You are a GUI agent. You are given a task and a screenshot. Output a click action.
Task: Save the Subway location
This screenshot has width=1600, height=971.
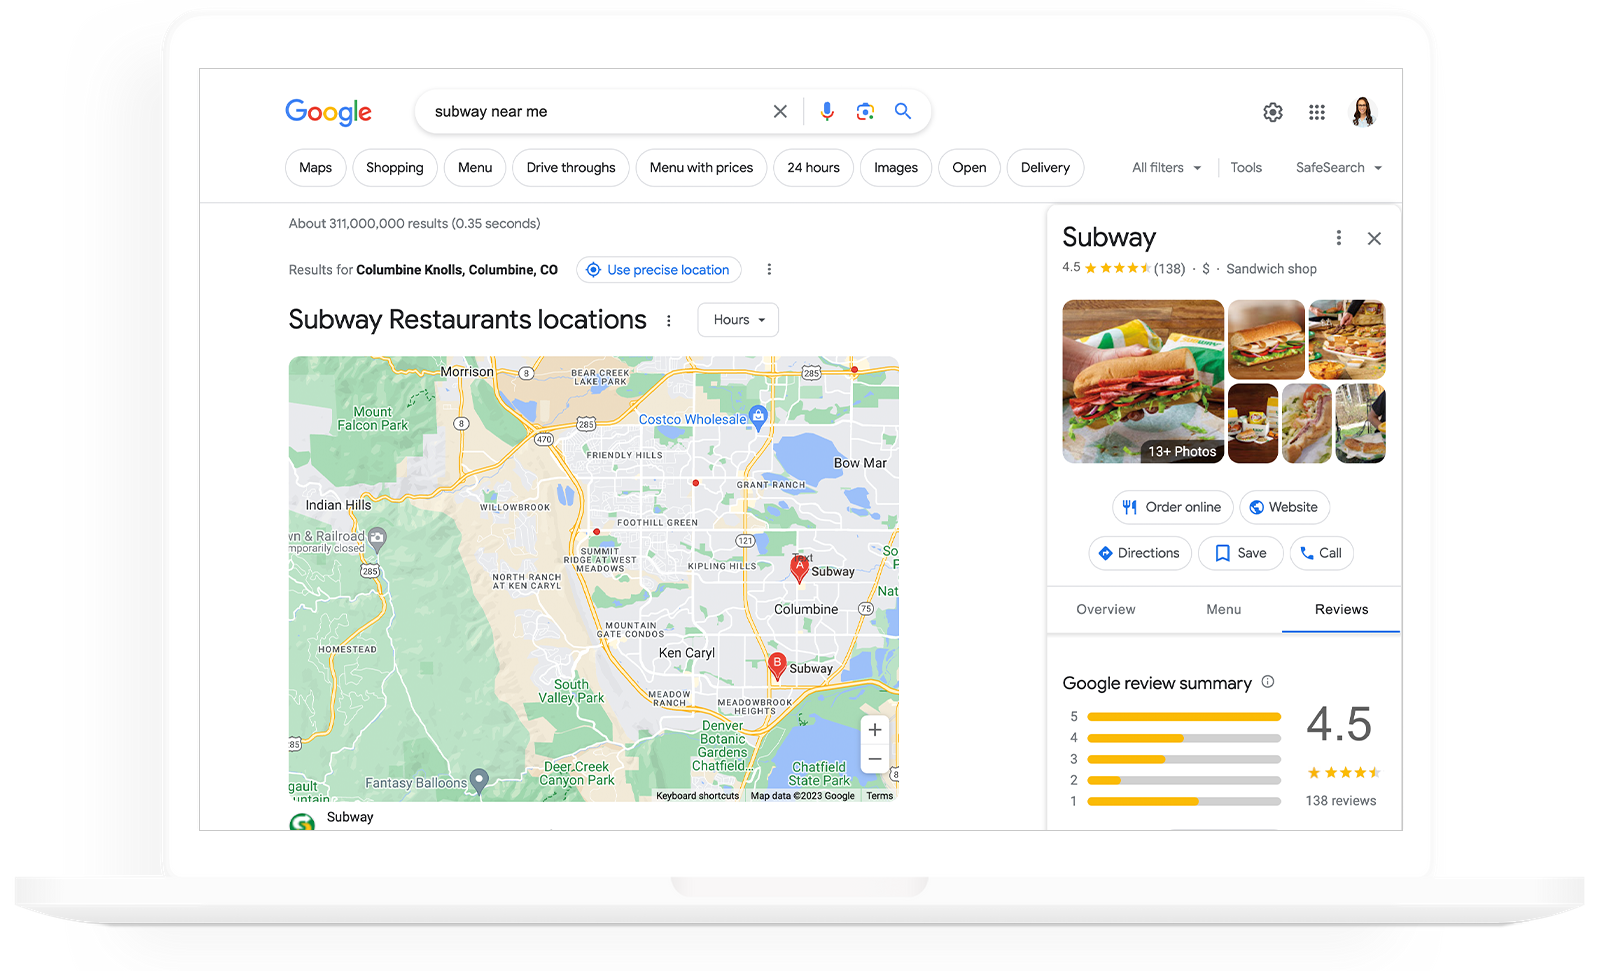[x=1240, y=553]
